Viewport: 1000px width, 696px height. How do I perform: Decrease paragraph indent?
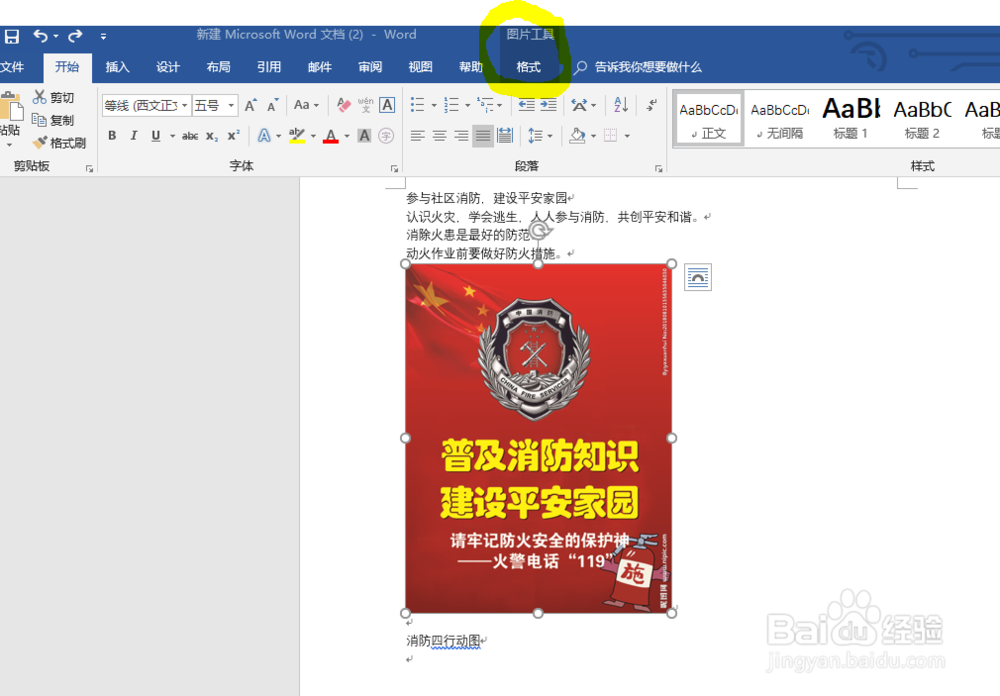coord(527,105)
